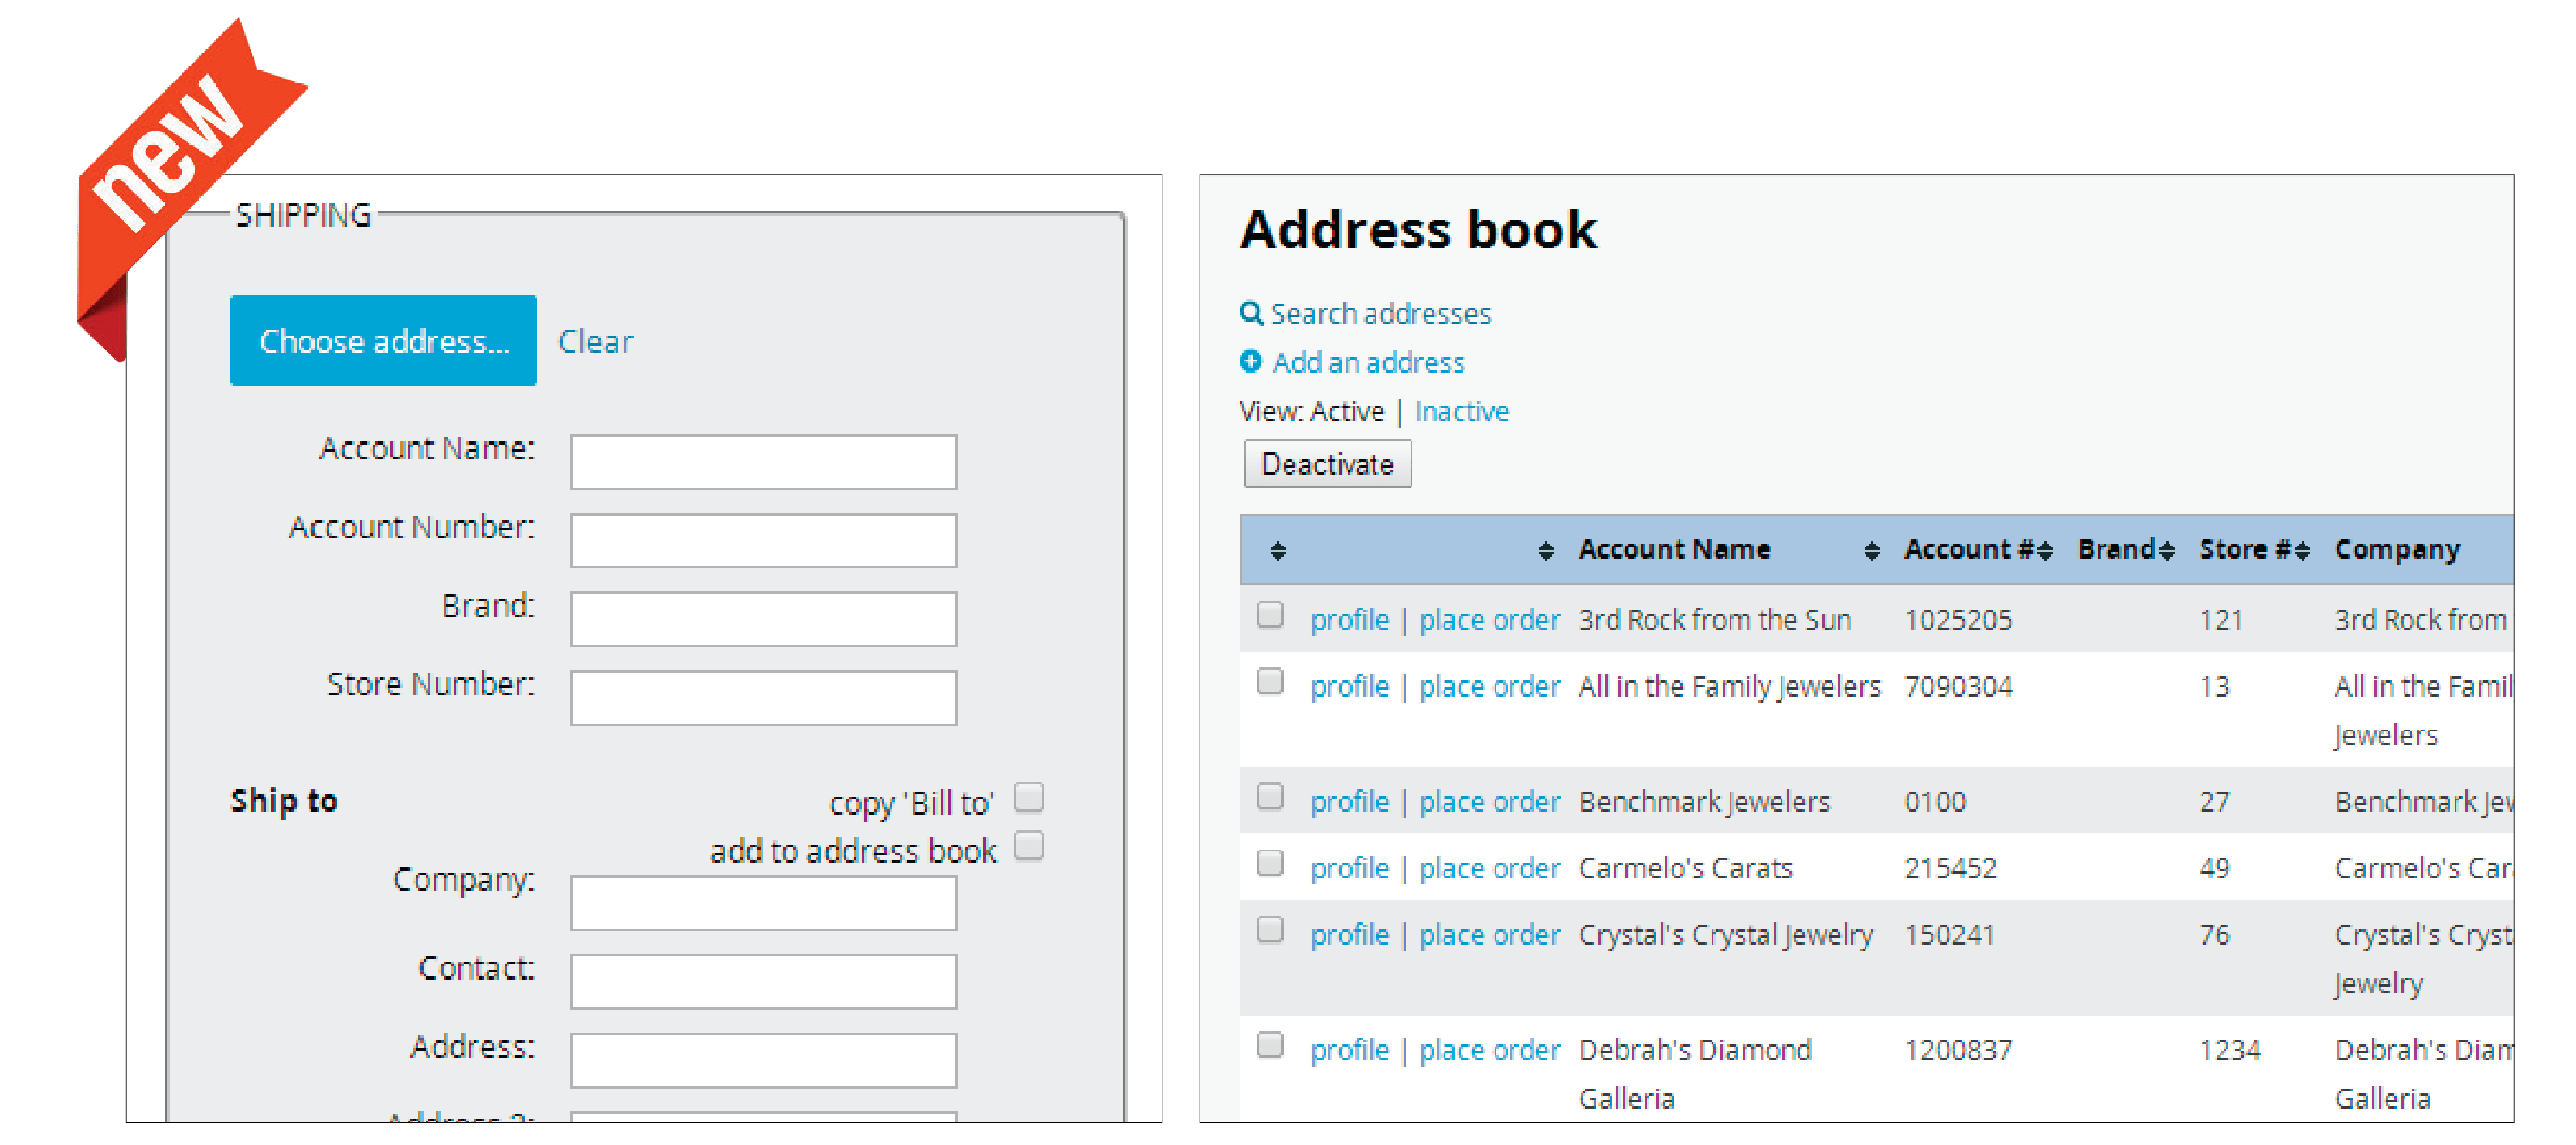The width and height of the screenshot is (2576, 1145).
Task: Click sort arrows left of Account Name header
Action: coord(1546,551)
